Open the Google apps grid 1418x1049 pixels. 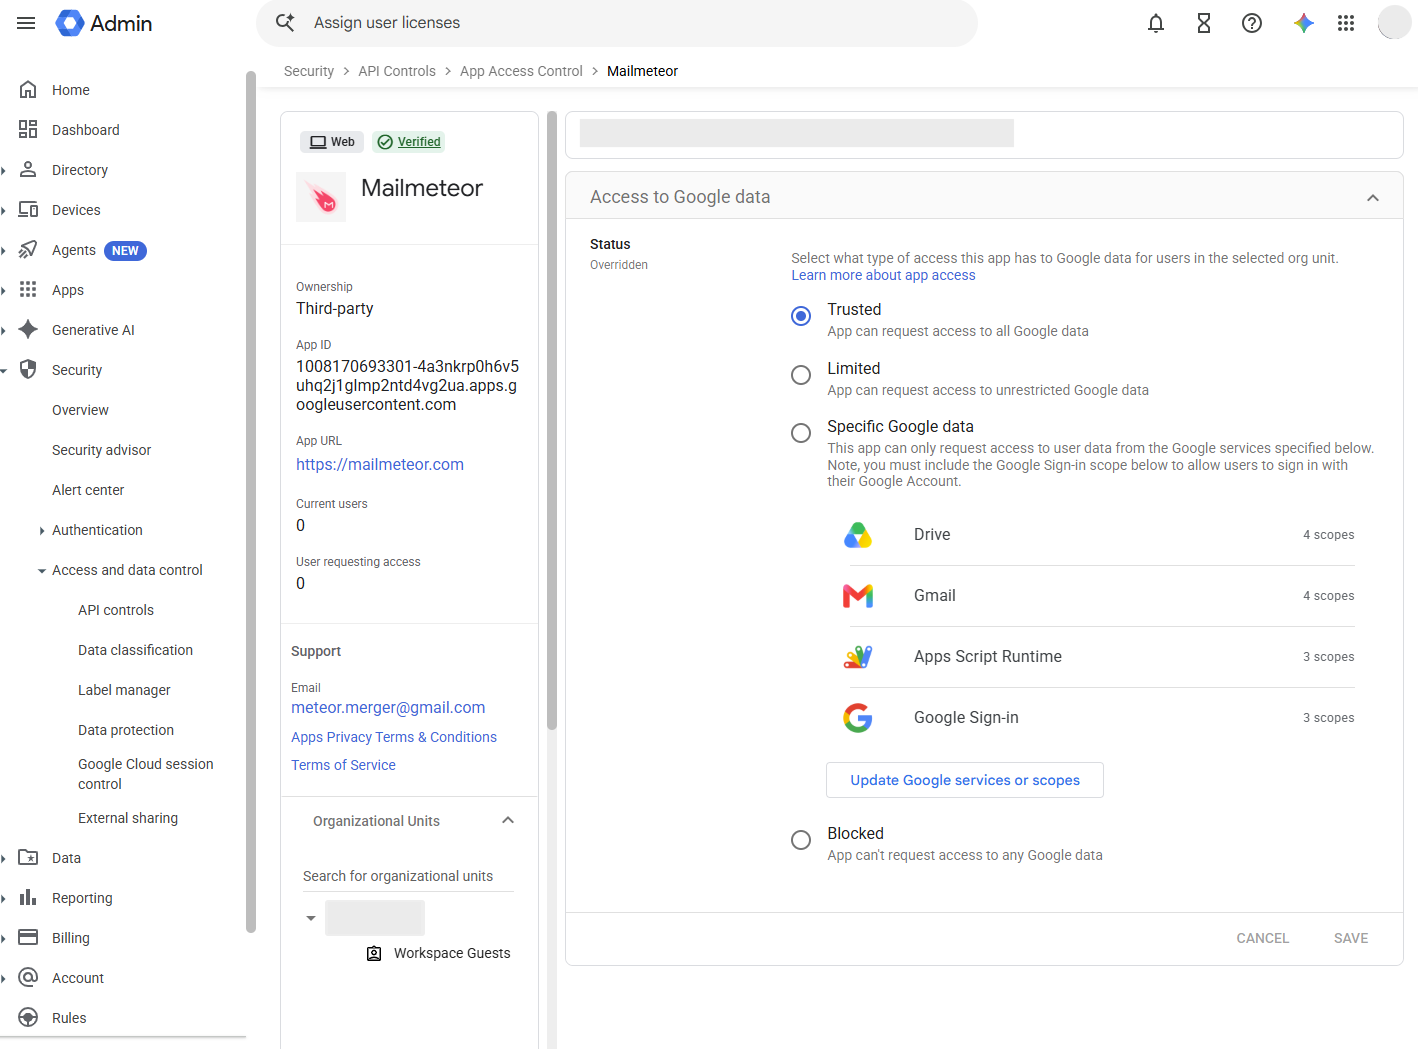click(1346, 23)
